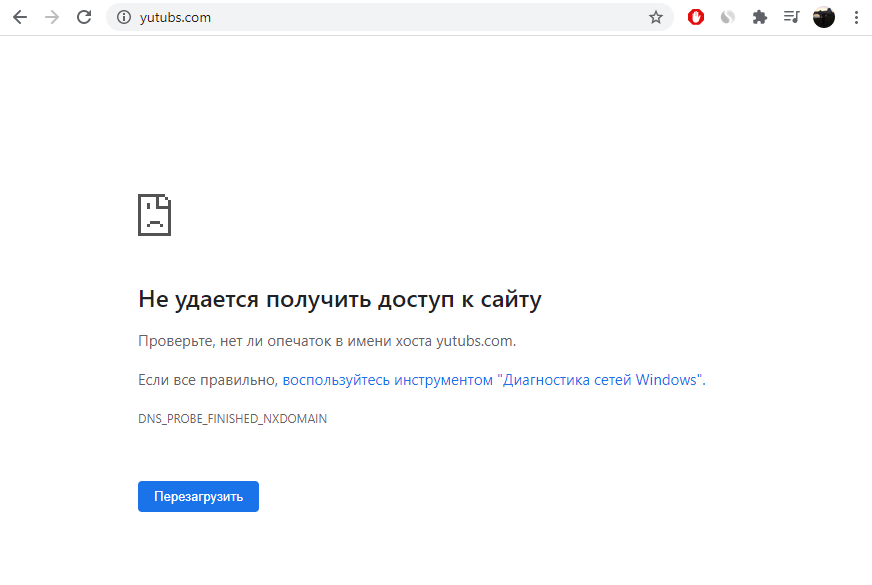Click the DNS_PROBE_FINISHED_NXDOMAIN error code

tap(232, 419)
